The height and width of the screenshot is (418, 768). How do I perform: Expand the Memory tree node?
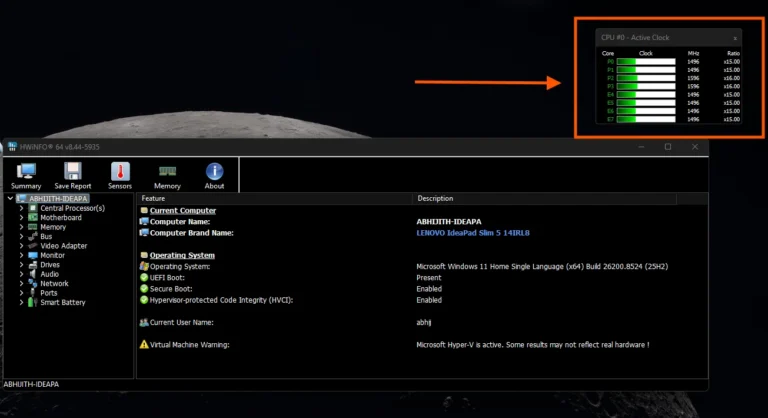tap(21, 227)
